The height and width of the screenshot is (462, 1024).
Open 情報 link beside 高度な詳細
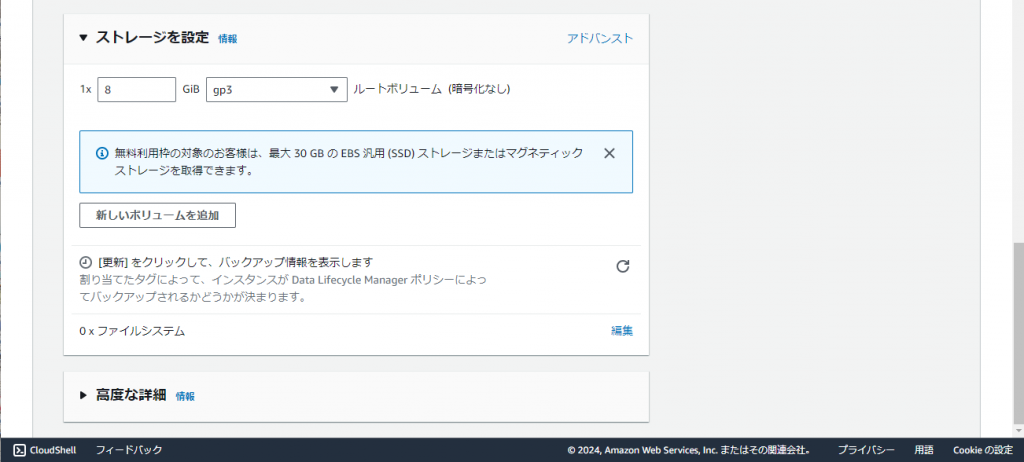click(x=186, y=396)
